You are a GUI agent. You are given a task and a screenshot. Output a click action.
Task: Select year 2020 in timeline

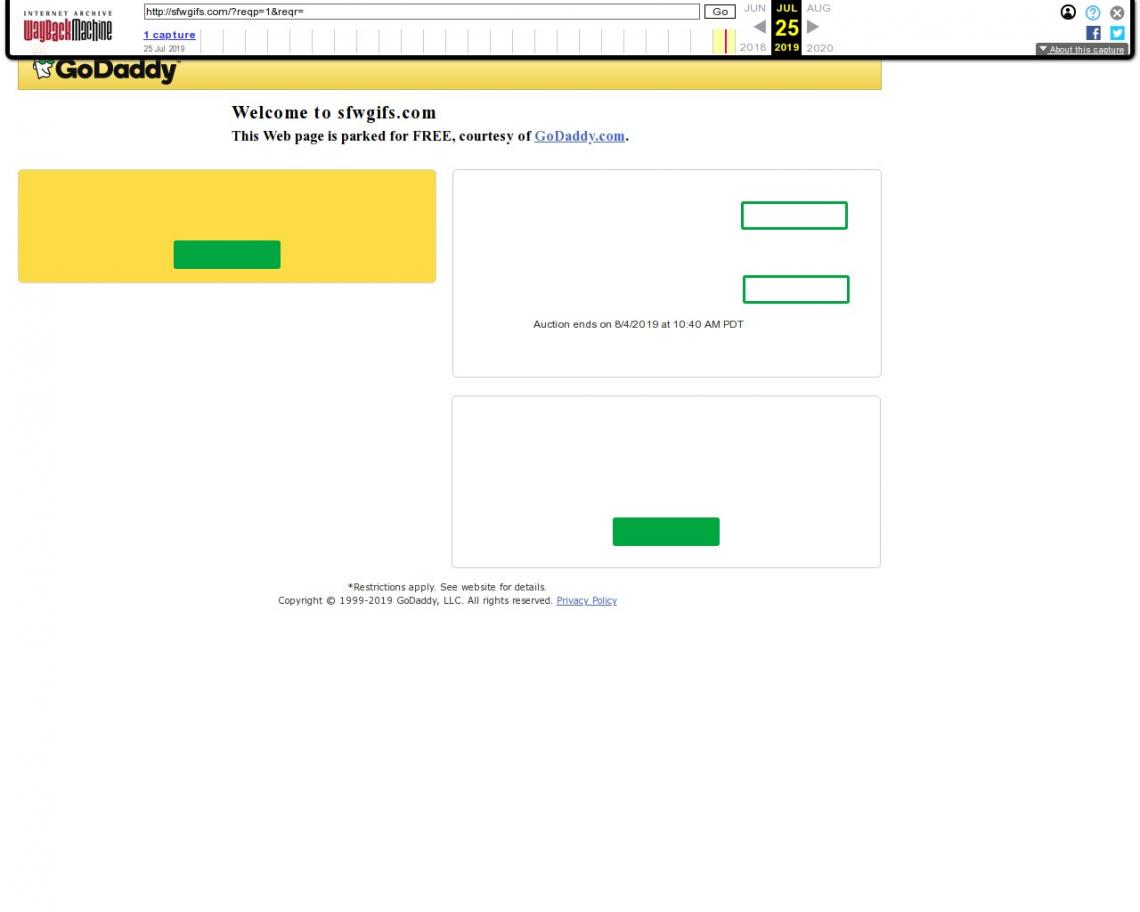(x=819, y=48)
